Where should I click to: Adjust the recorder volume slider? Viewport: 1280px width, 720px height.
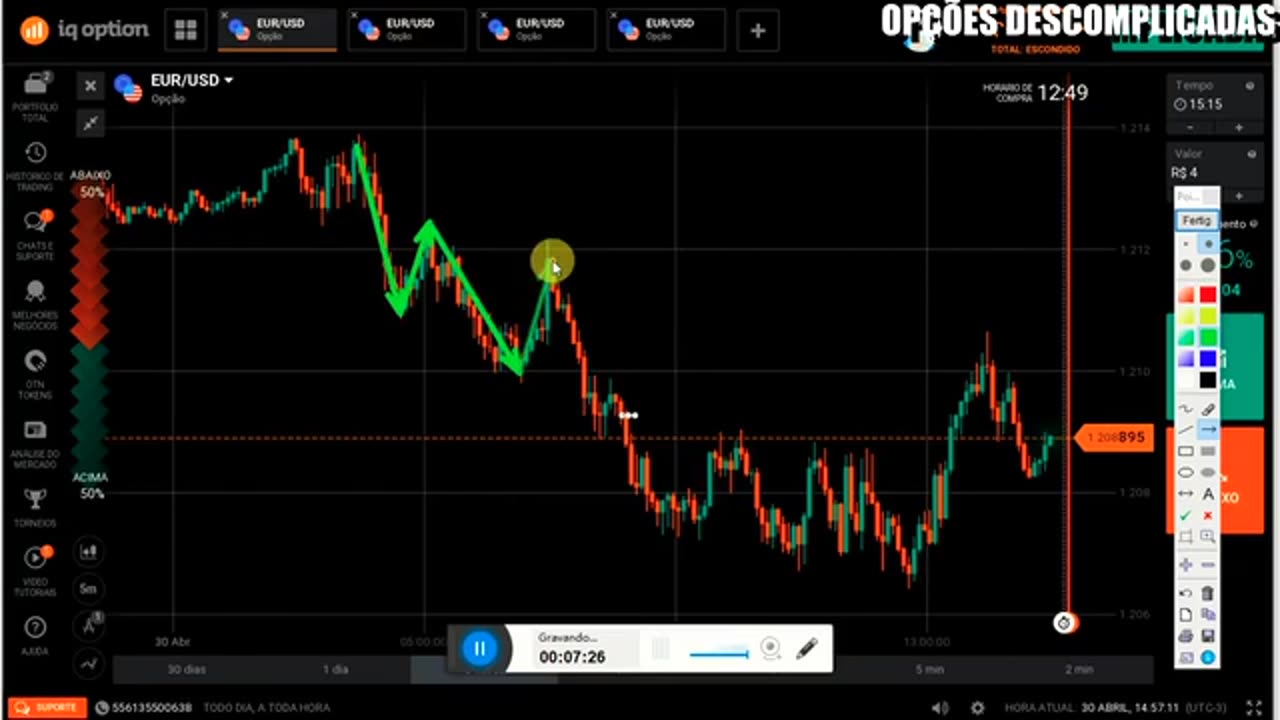719,654
